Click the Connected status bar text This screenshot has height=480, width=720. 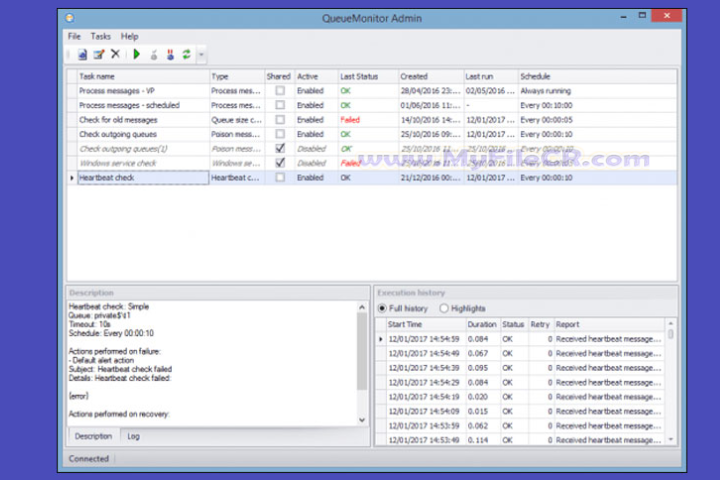pos(89,459)
